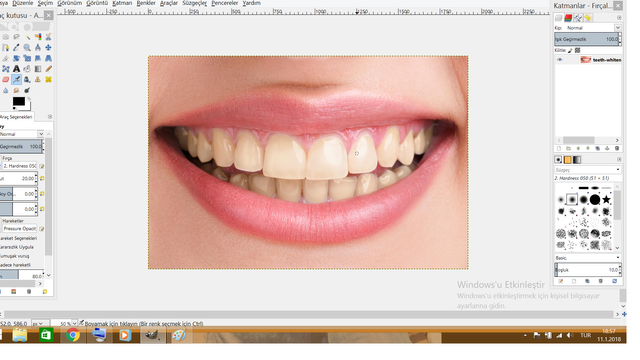Screen dimensions: 640x360
Task: Hide the teeth-whiten layer with eye icon
Action: click(x=560, y=60)
